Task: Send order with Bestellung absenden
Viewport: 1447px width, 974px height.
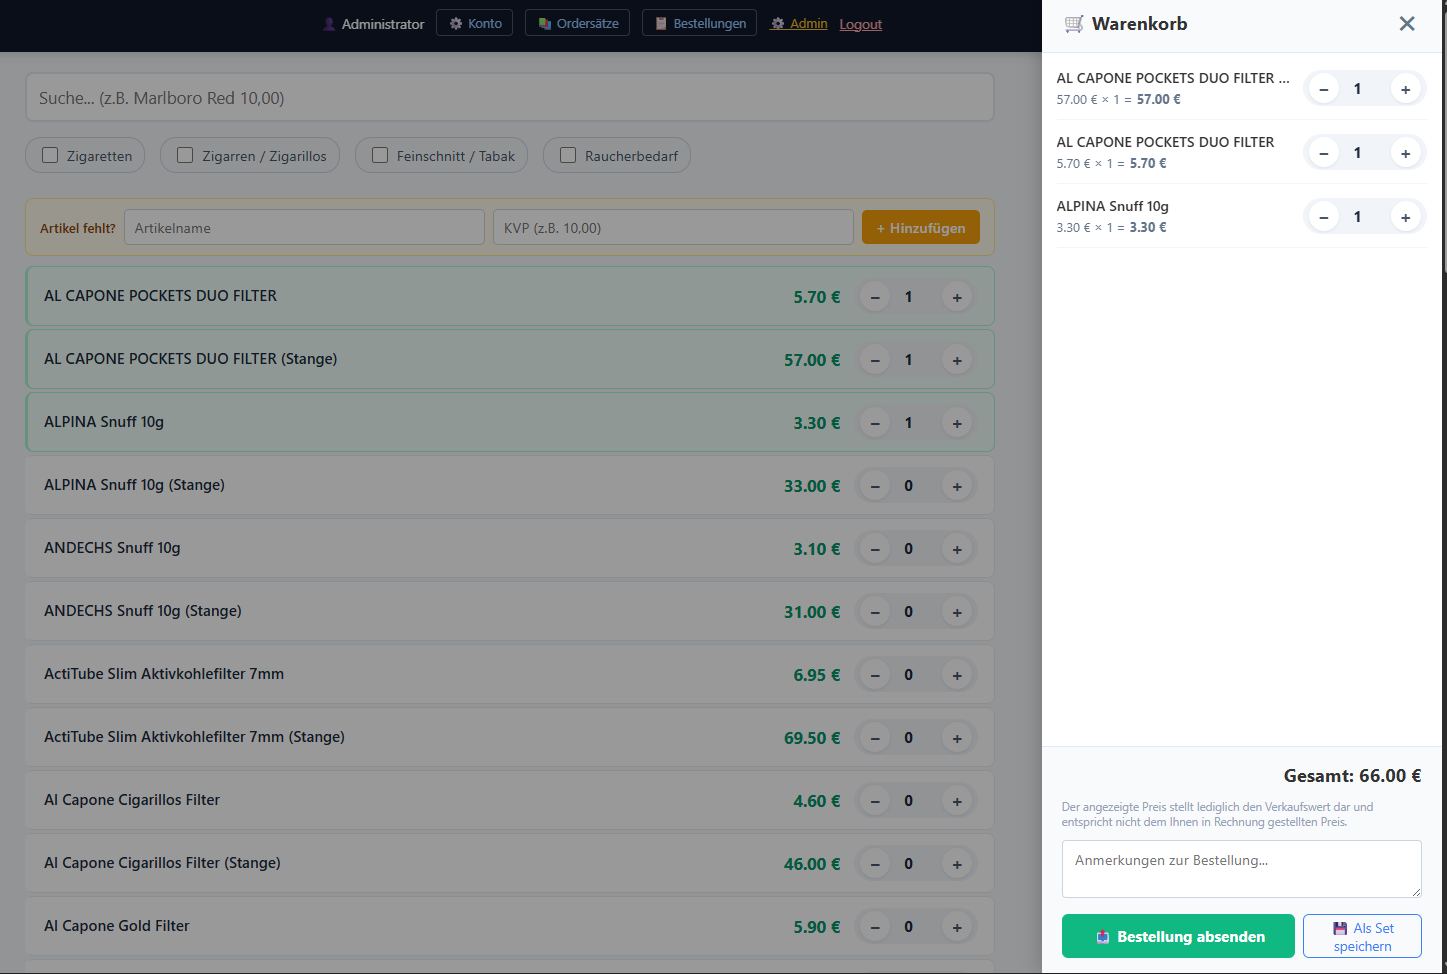Action: point(1178,936)
